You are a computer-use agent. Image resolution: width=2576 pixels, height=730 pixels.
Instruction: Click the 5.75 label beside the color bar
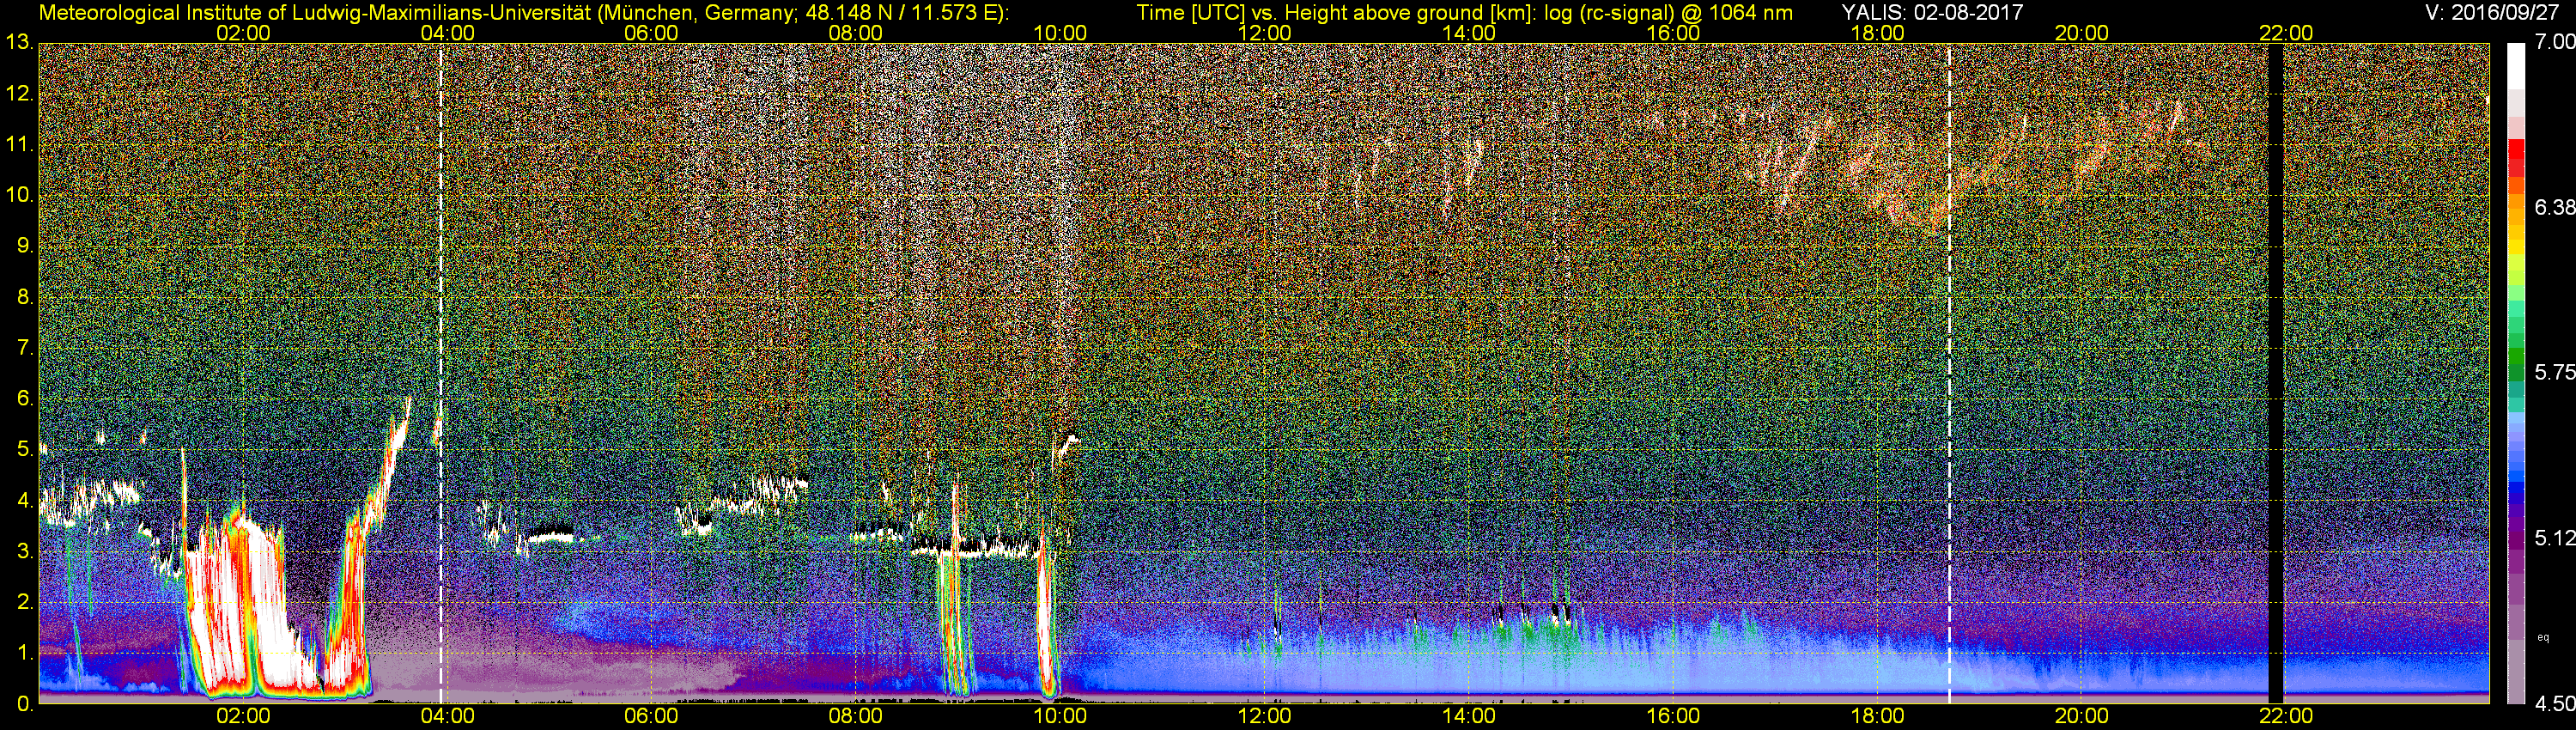click(x=2554, y=372)
